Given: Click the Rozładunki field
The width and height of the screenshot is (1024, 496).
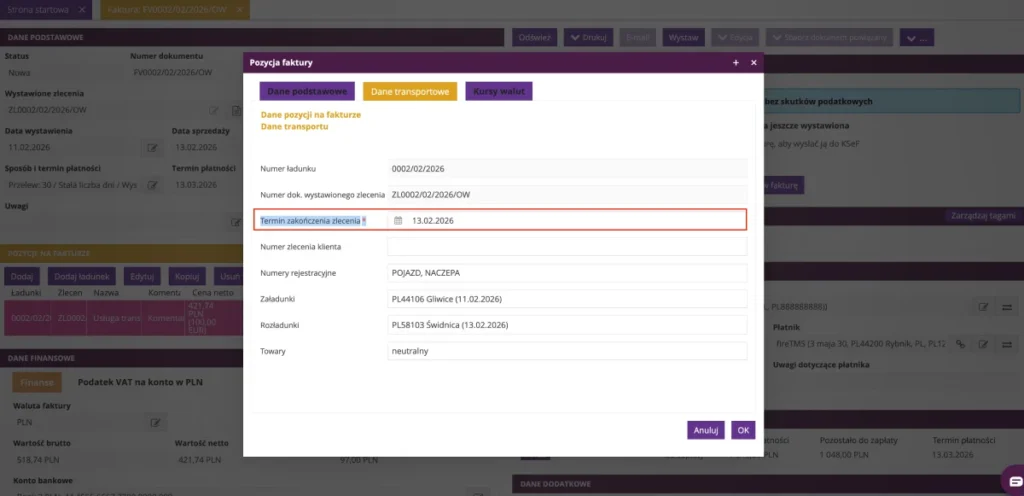Looking at the screenshot, I should tap(567, 325).
